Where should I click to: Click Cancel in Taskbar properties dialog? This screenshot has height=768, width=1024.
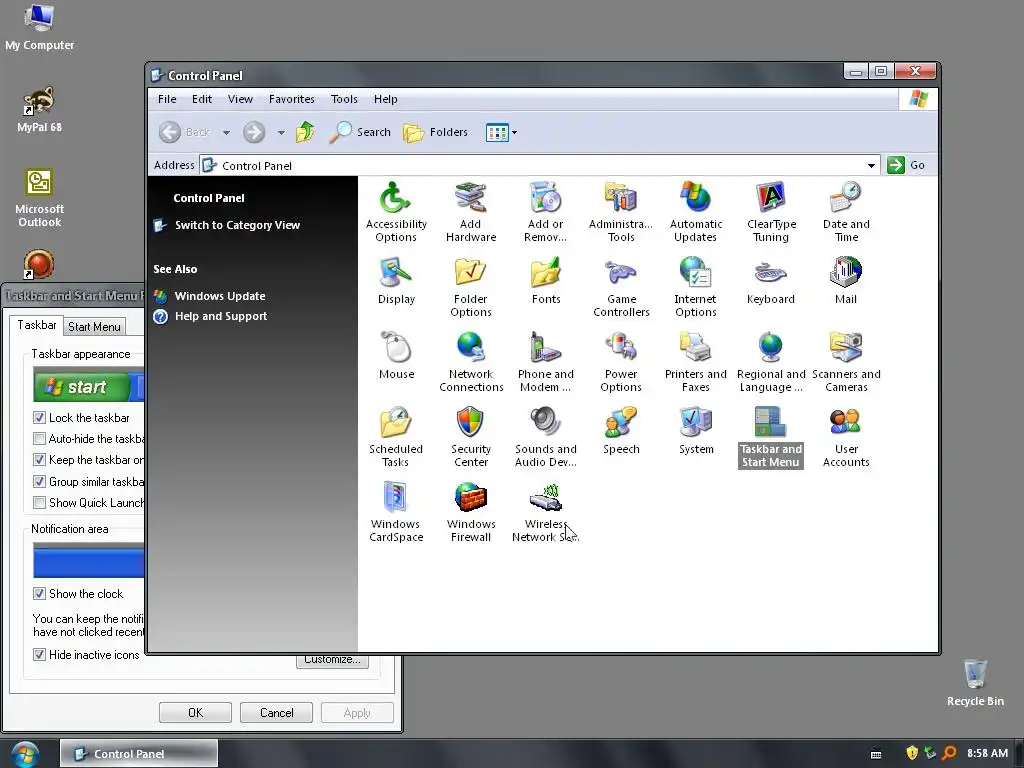pos(276,712)
